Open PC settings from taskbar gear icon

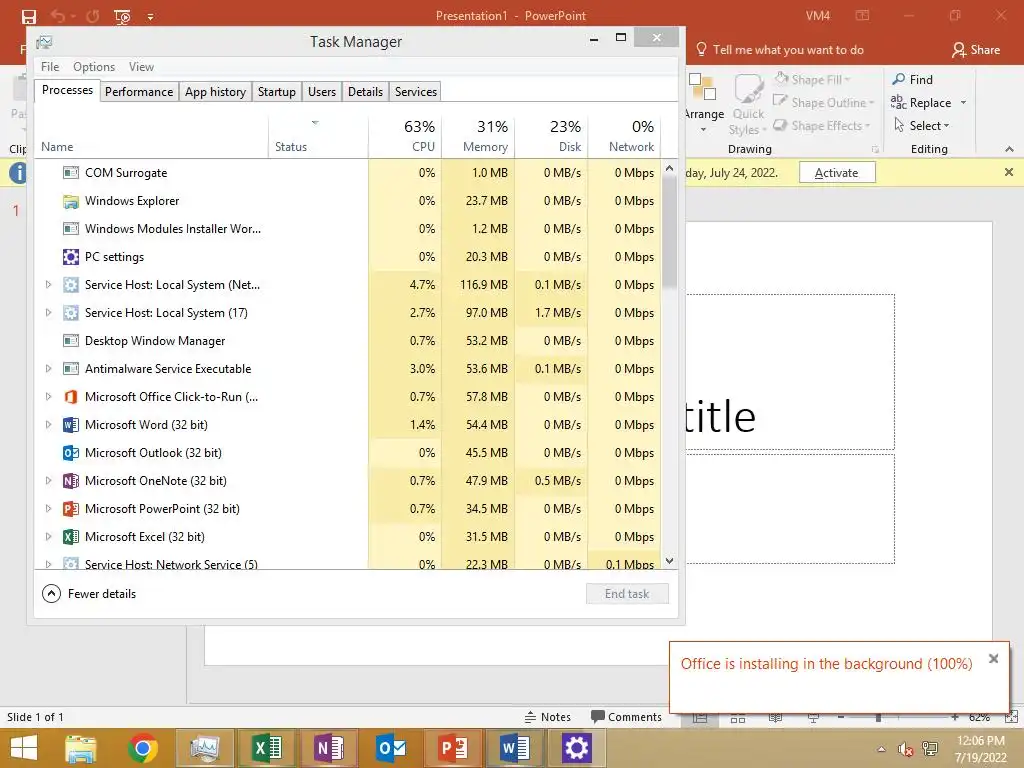coord(577,748)
